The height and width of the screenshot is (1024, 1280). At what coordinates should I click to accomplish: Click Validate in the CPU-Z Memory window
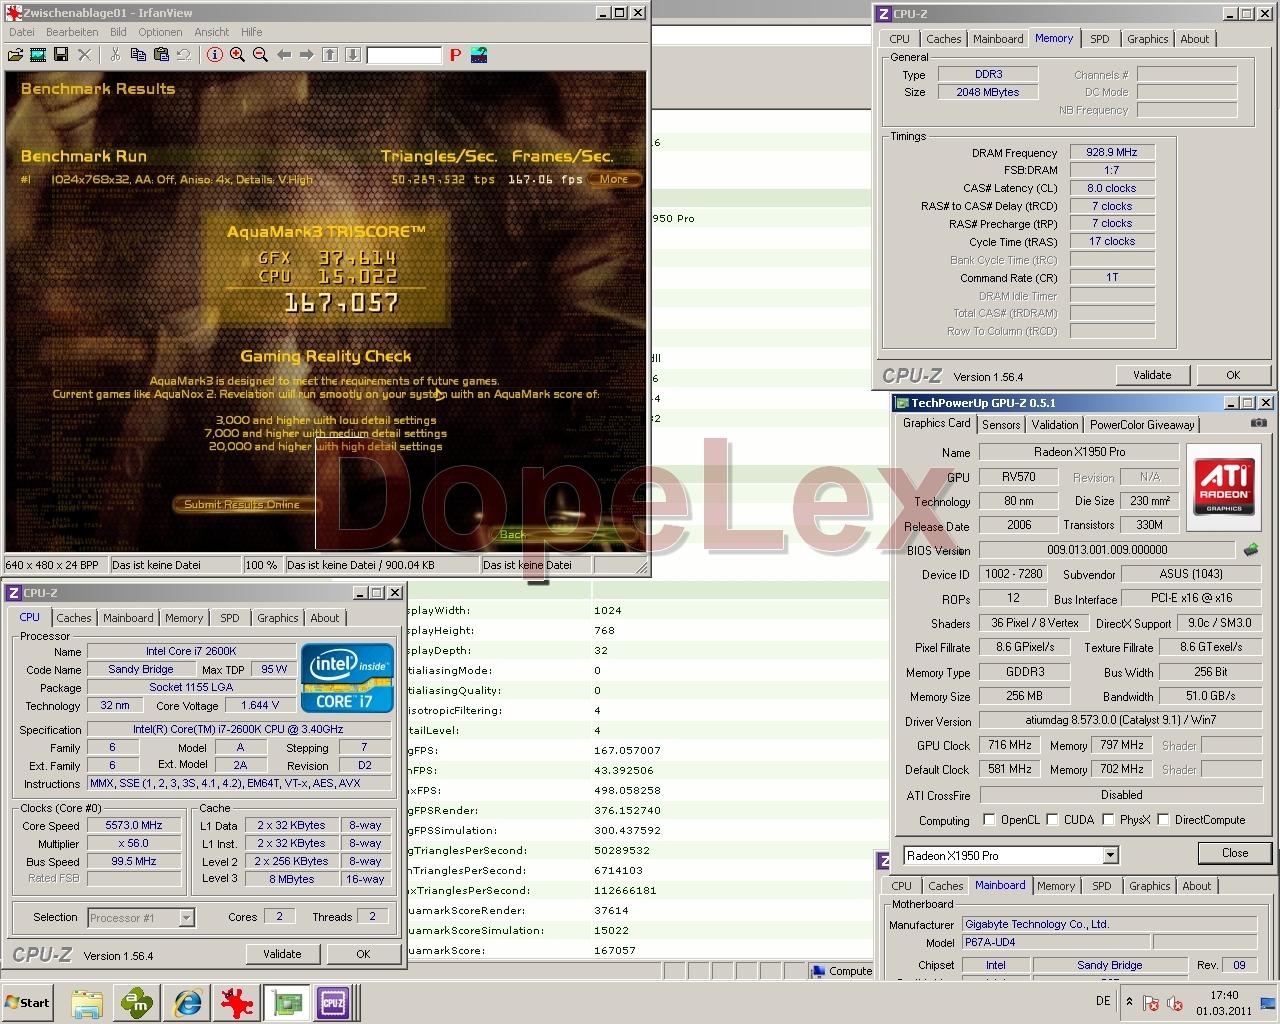coord(1152,375)
